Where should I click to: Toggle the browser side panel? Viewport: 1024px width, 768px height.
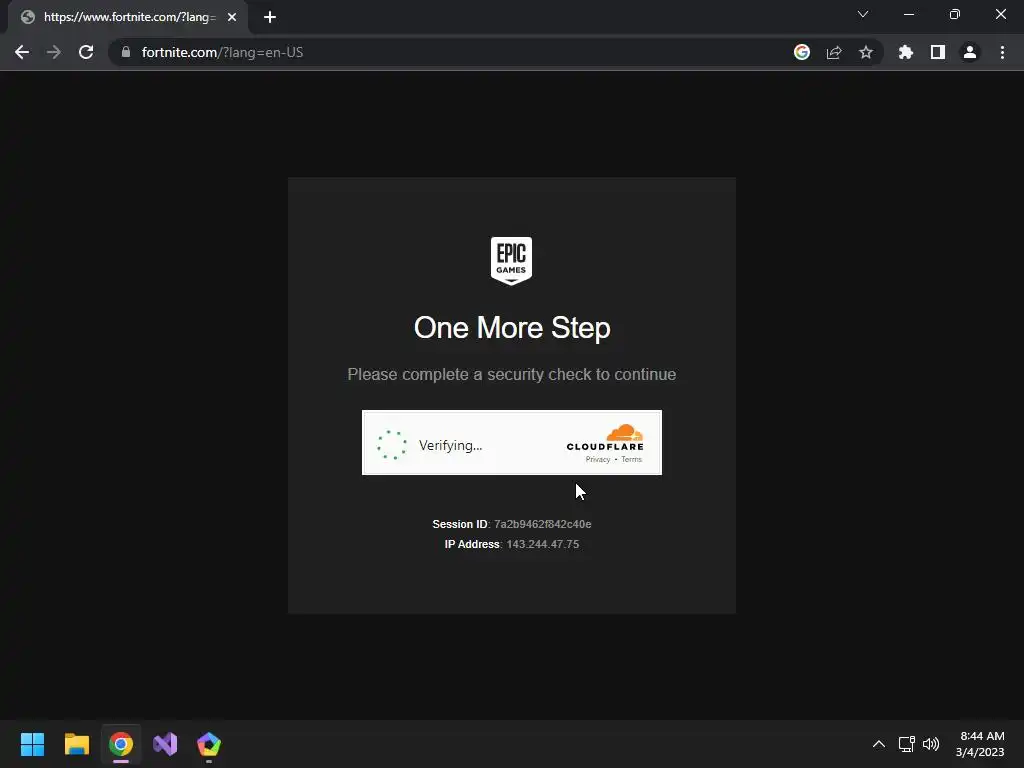(938, 52)
